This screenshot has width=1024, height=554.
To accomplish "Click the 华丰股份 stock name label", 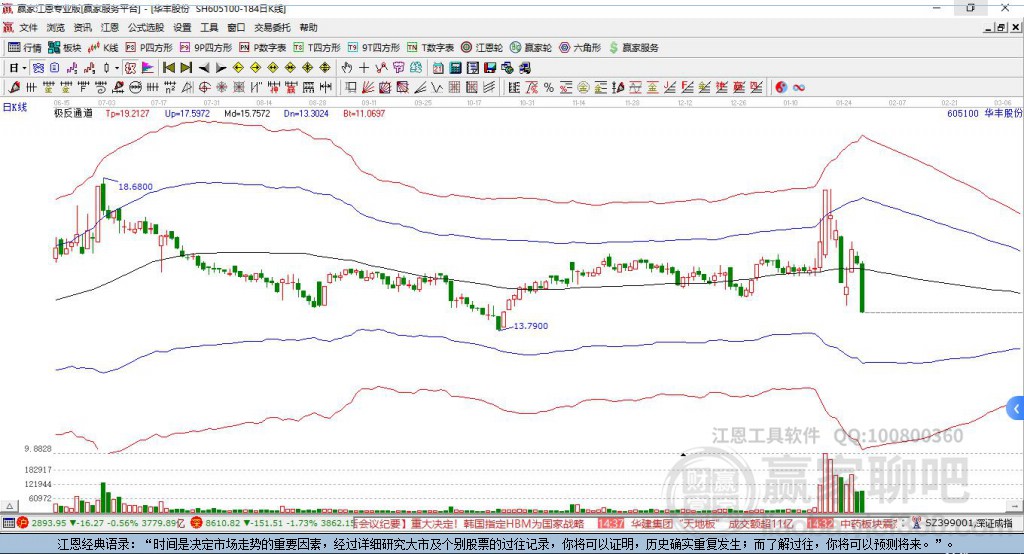I will pos(1003,114).
